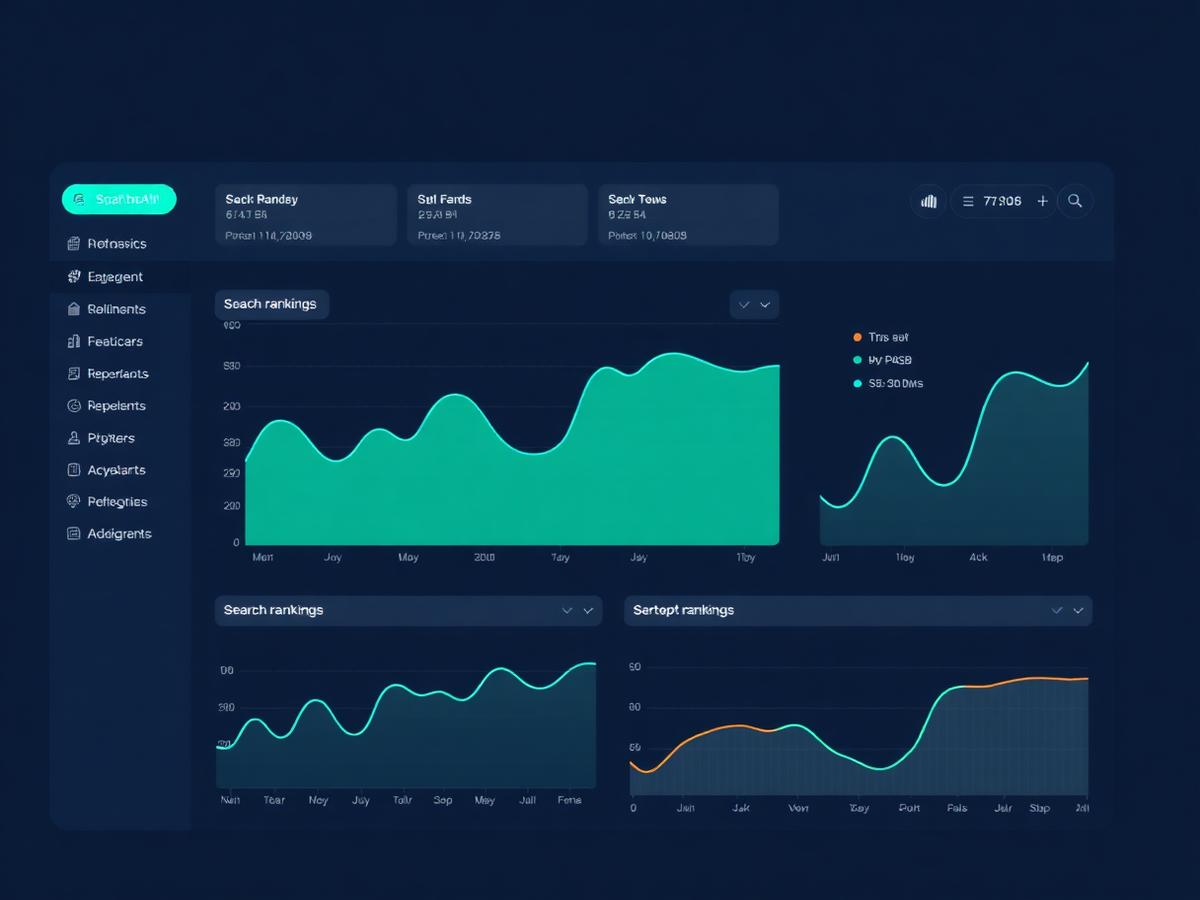Click the Pefiegties sidebar icon

click(73, 501)
